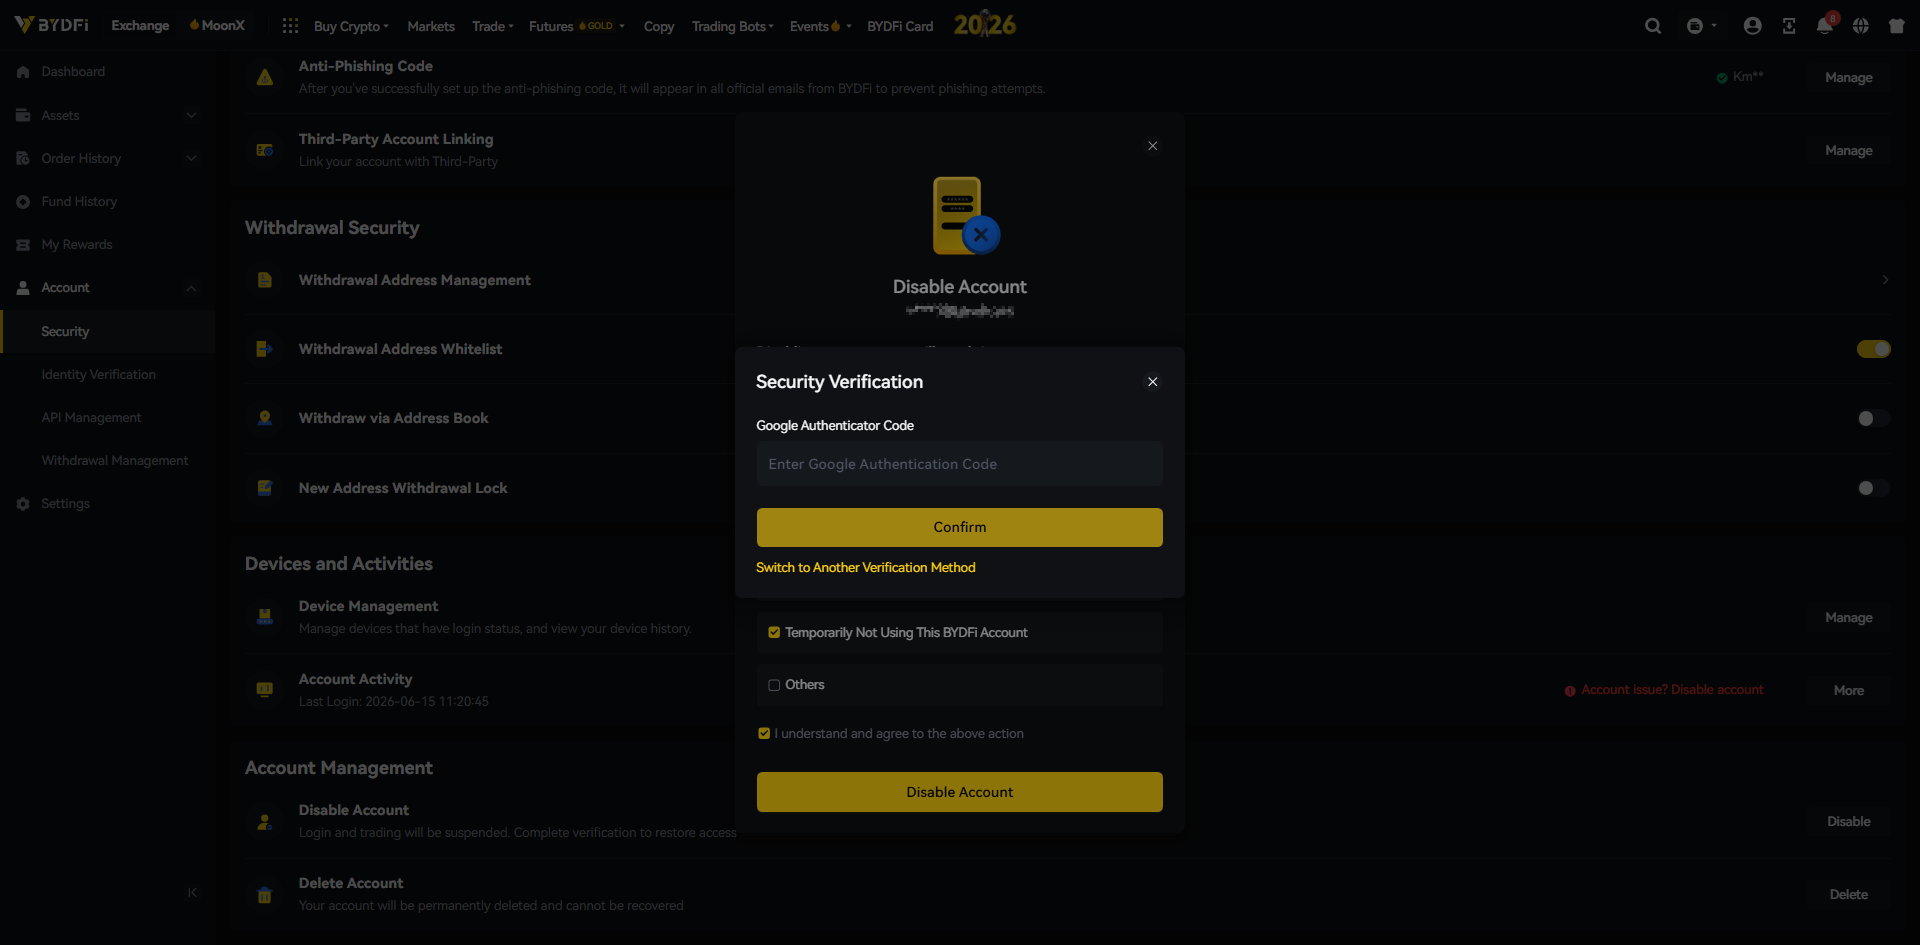The image size is (1920, 945).
Task: Expand the Buy Crypto dropdown
Action: click(351, 26)
